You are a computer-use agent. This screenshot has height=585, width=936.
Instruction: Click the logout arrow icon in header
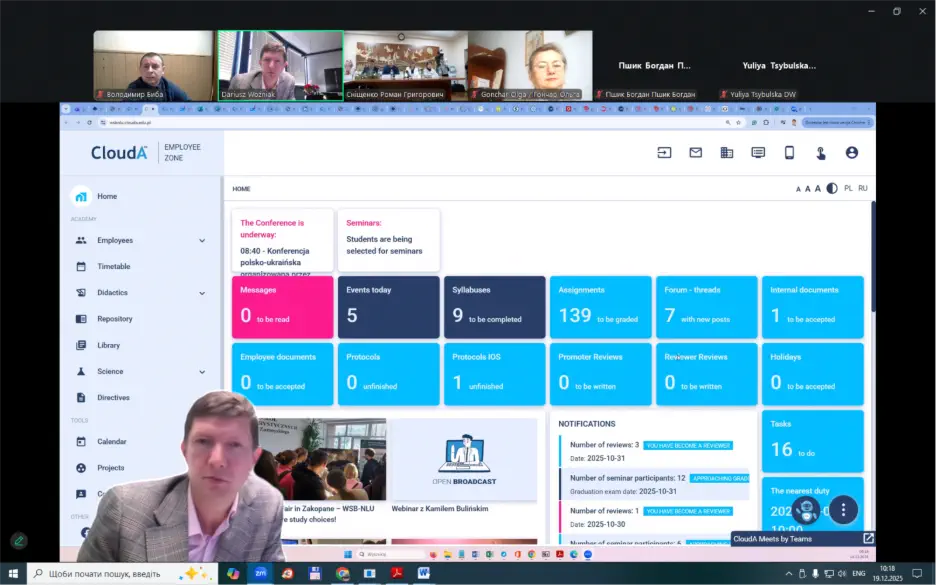tap(664, 153)
